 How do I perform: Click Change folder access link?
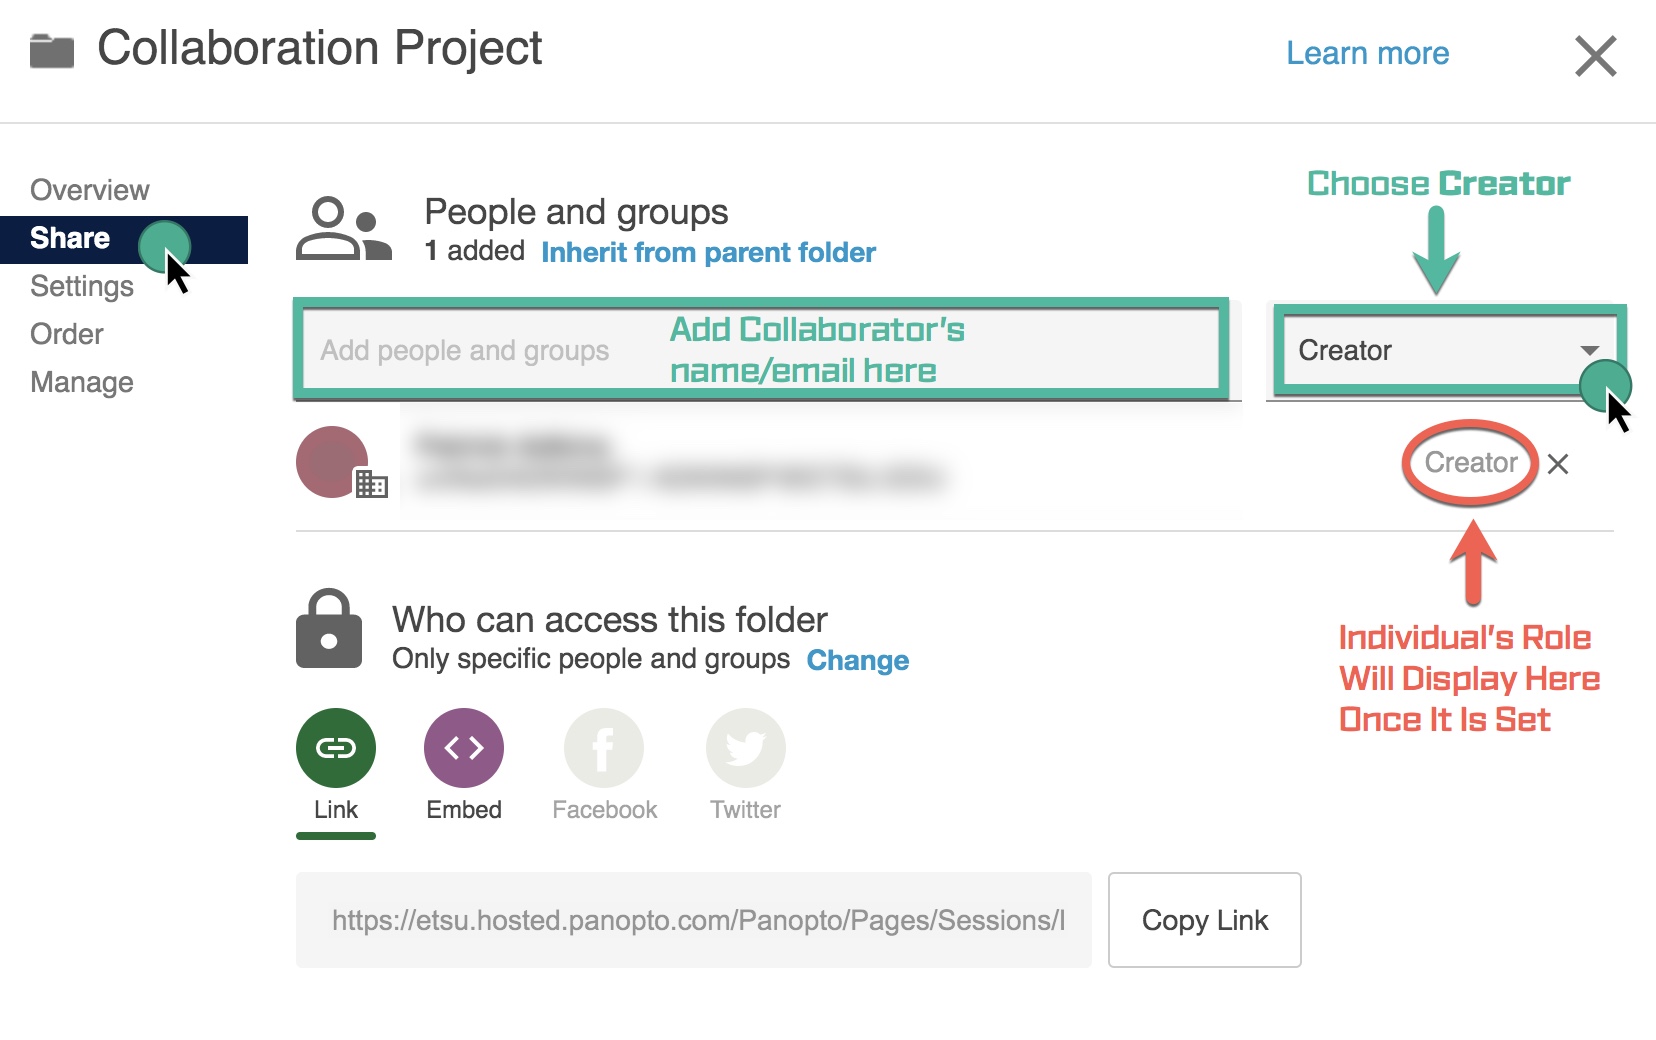[x=858, y=660]
